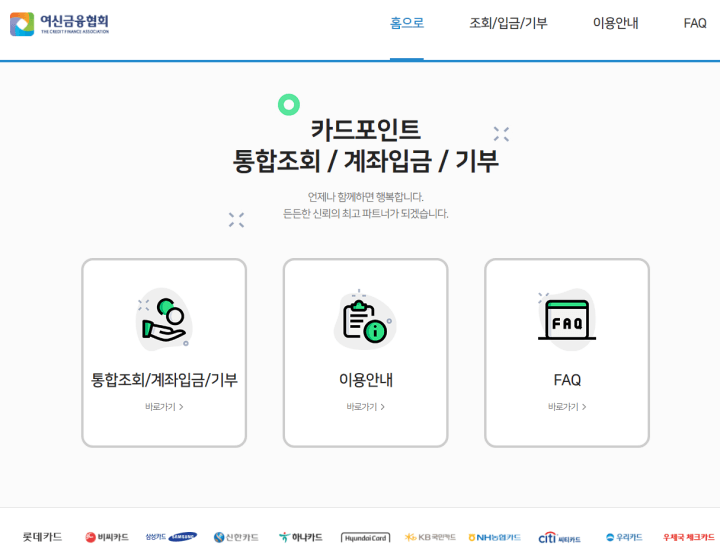Click 바로가기 under 통합조회/계좌입금/기부
Screen dimensions: 720x551
(164, 407)
